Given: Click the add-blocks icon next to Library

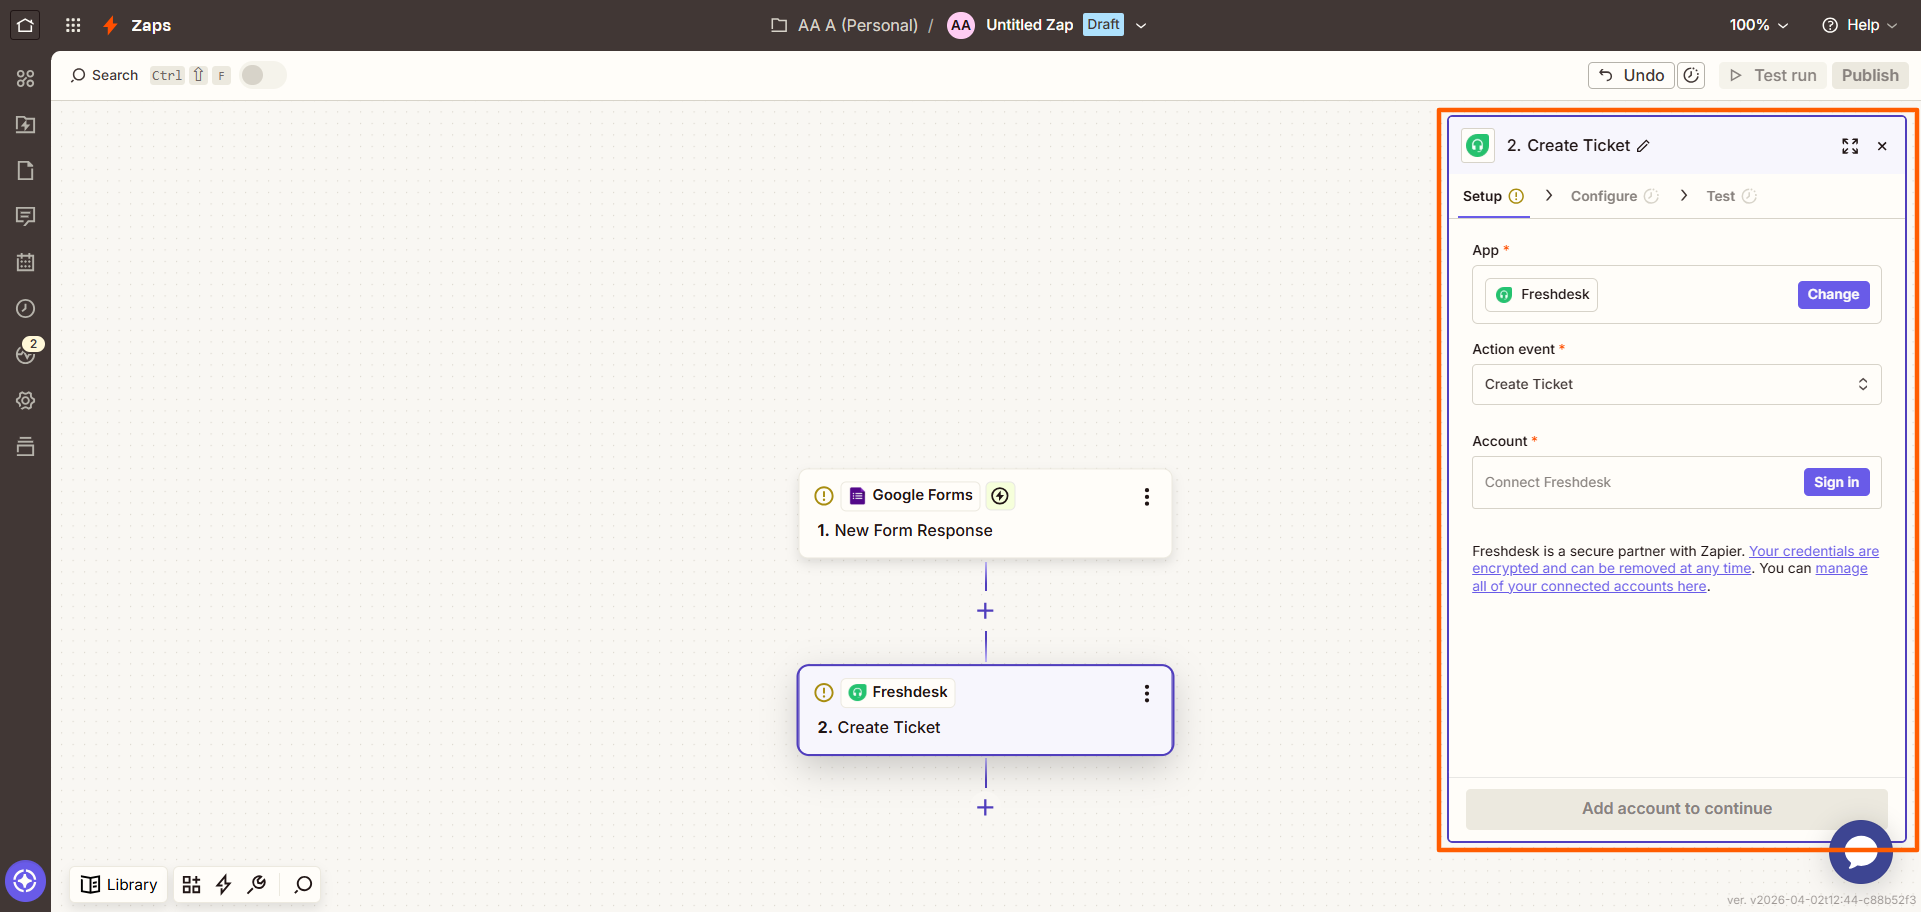Looking at the screenshot, I should (x=191, y=885).
